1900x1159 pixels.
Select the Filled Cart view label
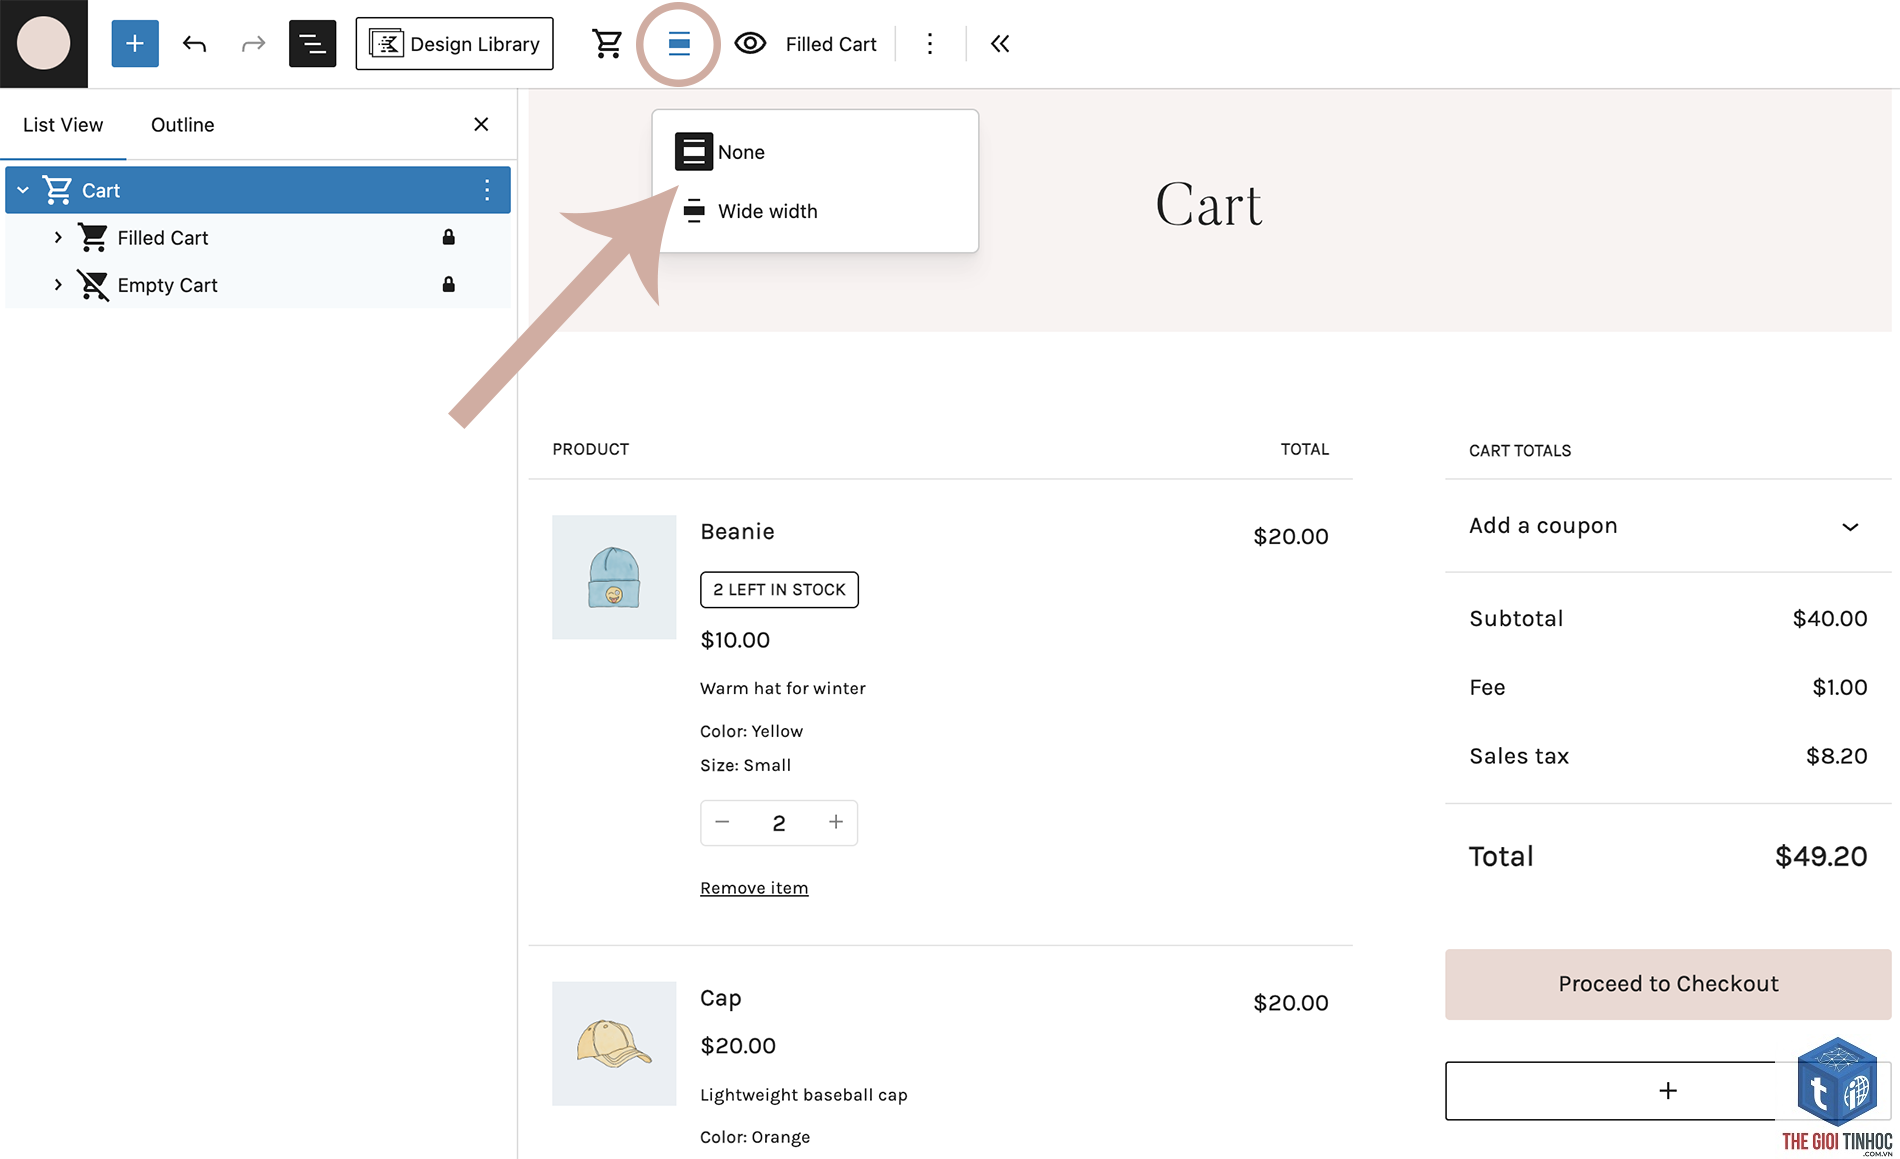coord(831,44)
